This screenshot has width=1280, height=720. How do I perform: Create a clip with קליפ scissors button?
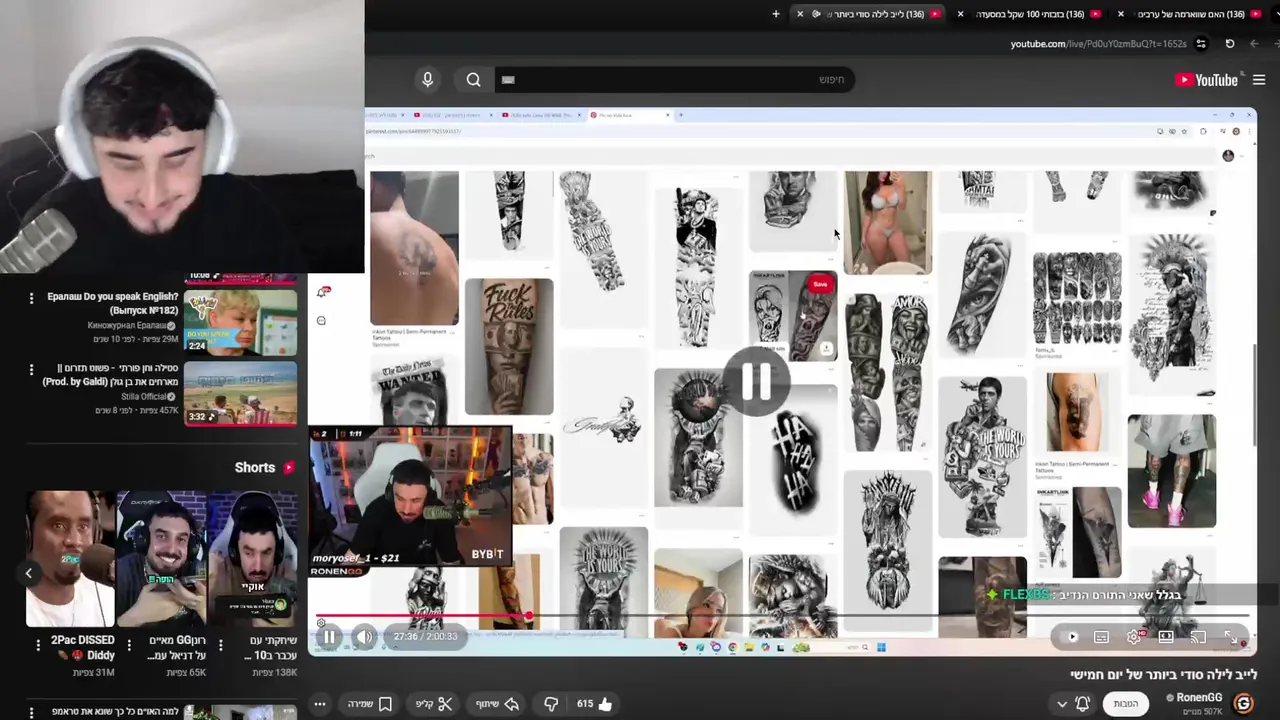tap(434, 704)
